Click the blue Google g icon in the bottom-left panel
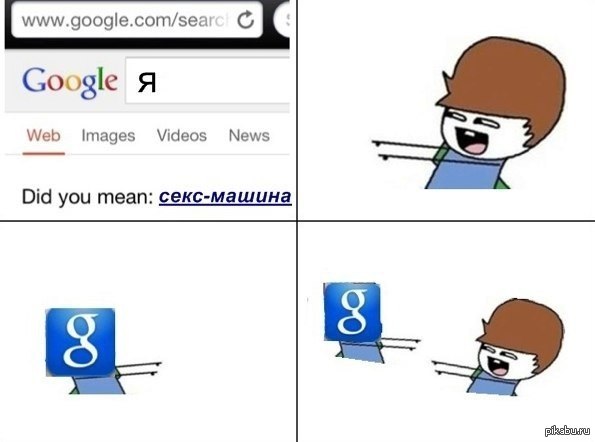Image resolution: width=595 pixels, height=442 pixels. (80, 342)
